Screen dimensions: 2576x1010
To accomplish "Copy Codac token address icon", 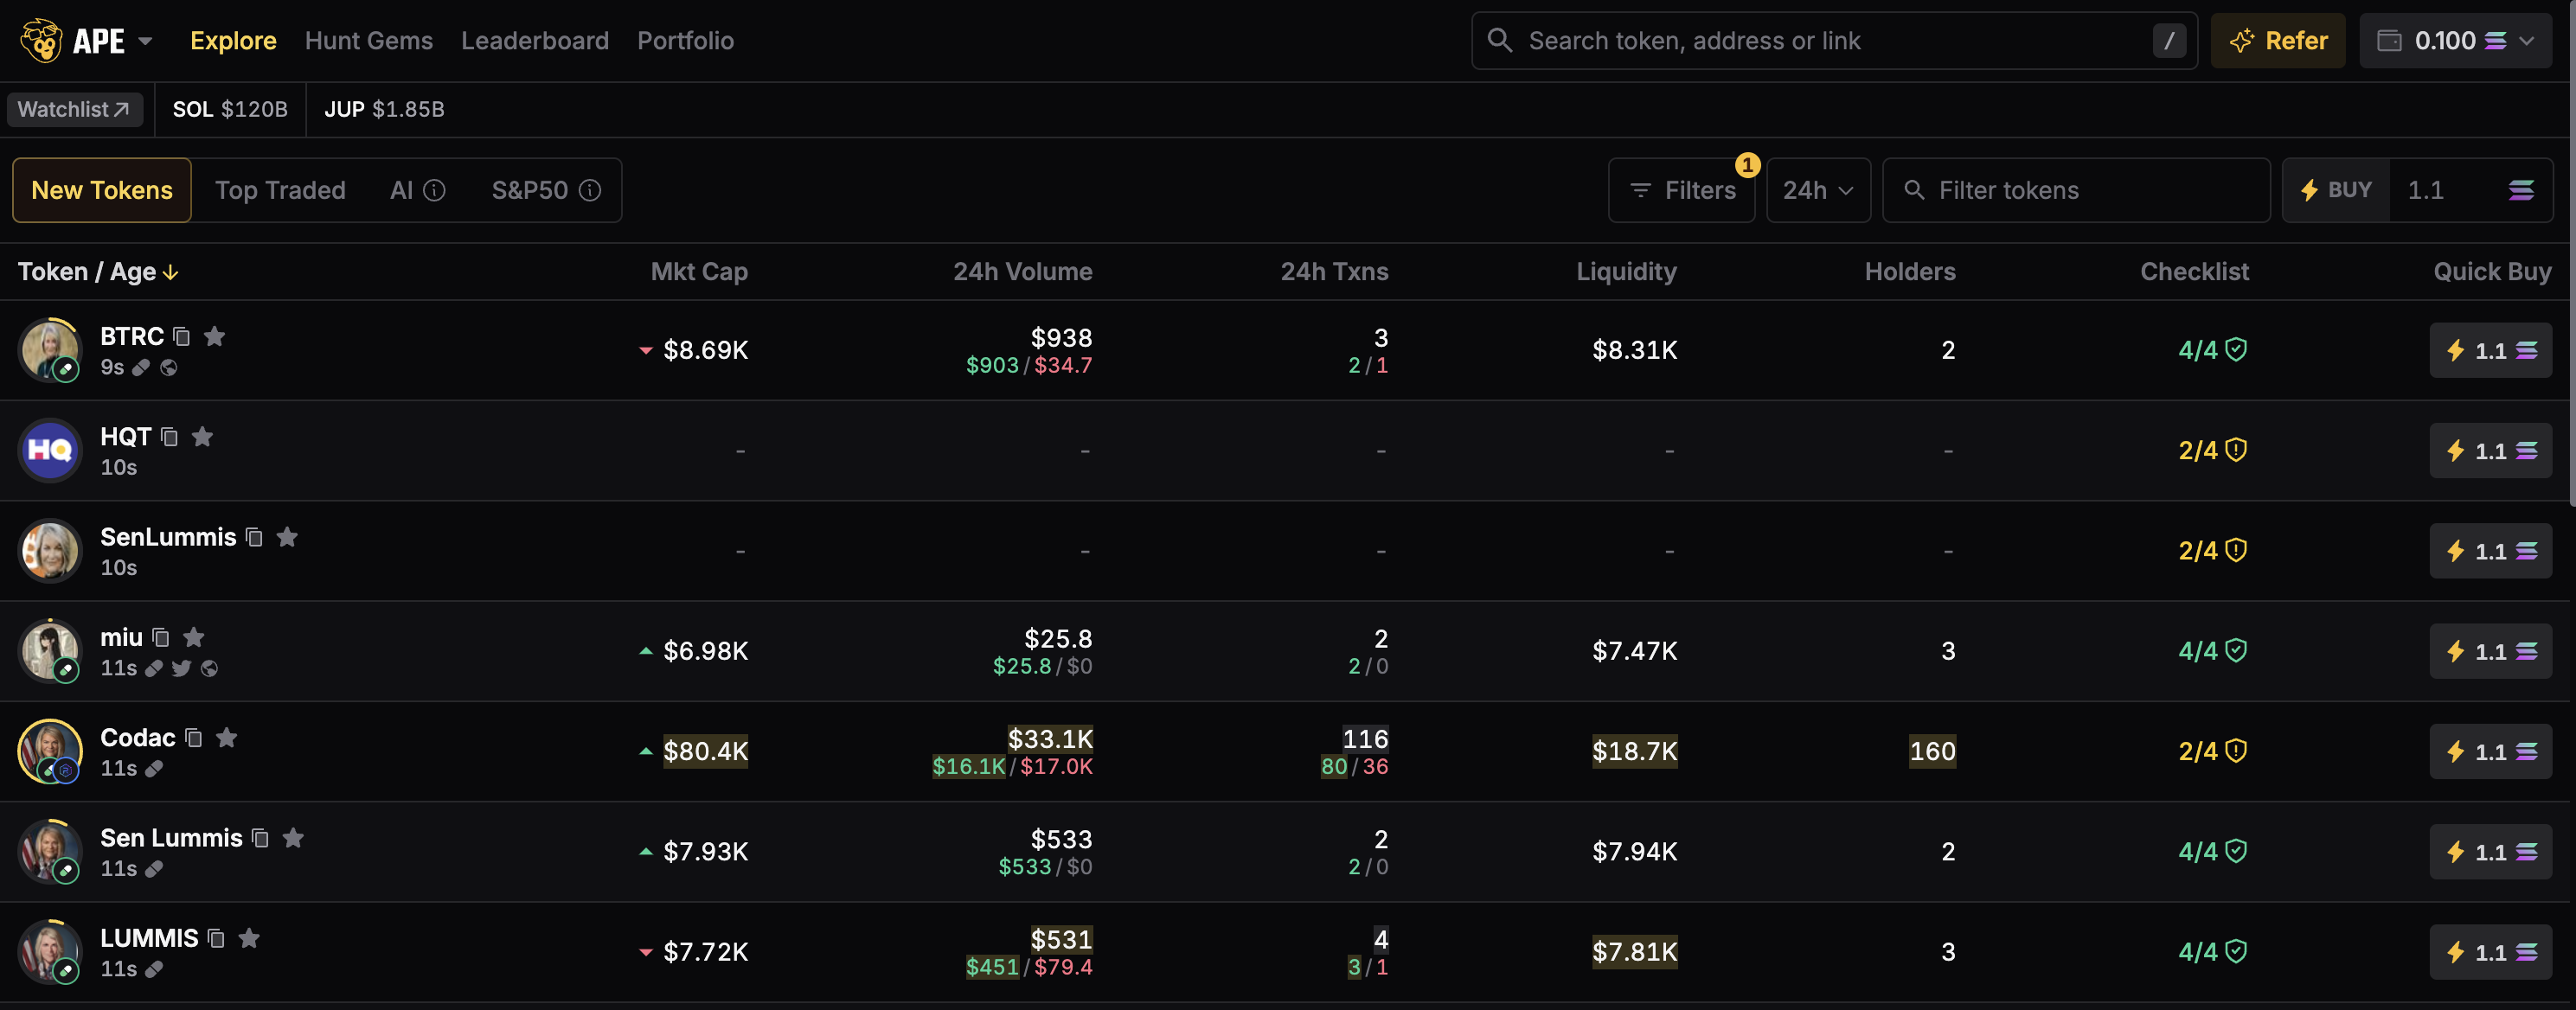I will click(x=194, y=738).
